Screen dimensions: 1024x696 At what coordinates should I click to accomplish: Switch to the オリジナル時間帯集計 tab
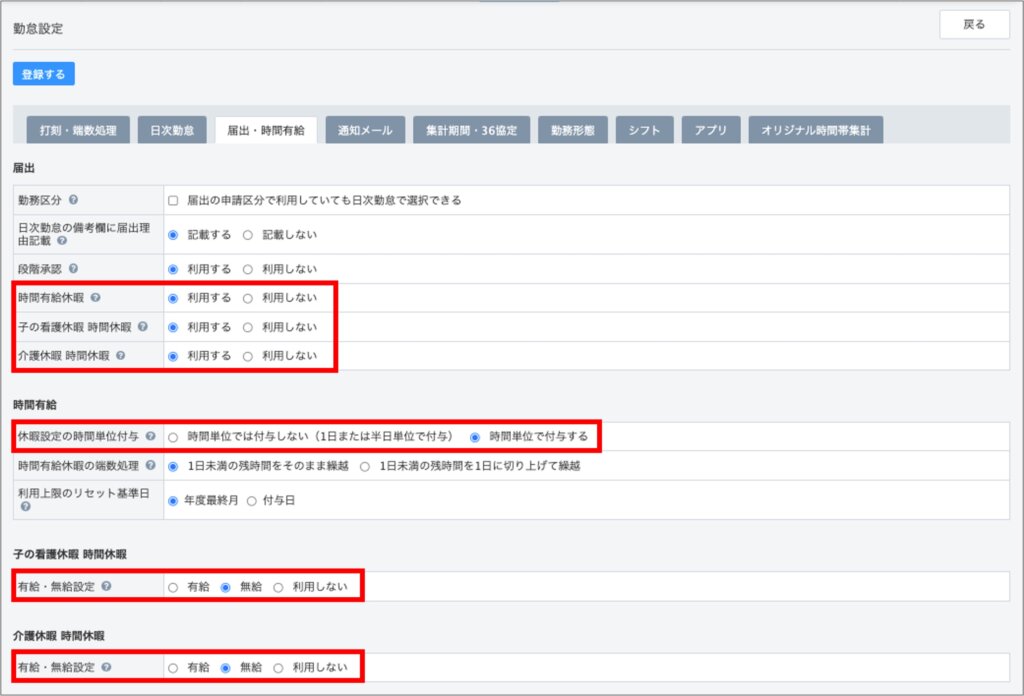pos(815,131)
